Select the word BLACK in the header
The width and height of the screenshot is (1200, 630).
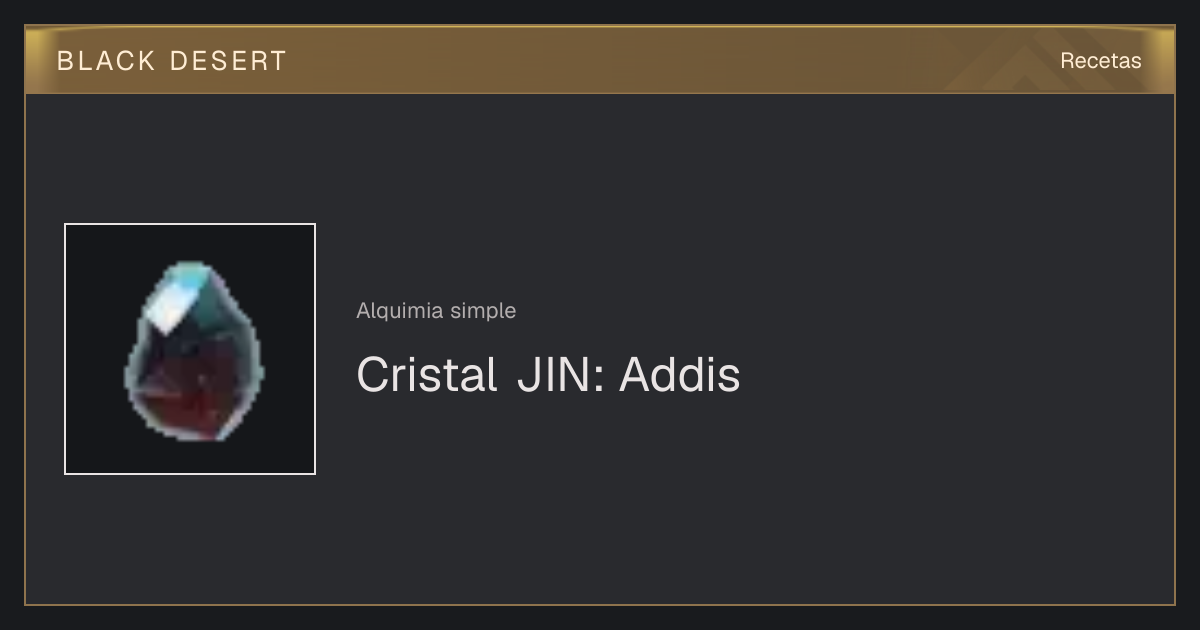click(106, 61)
